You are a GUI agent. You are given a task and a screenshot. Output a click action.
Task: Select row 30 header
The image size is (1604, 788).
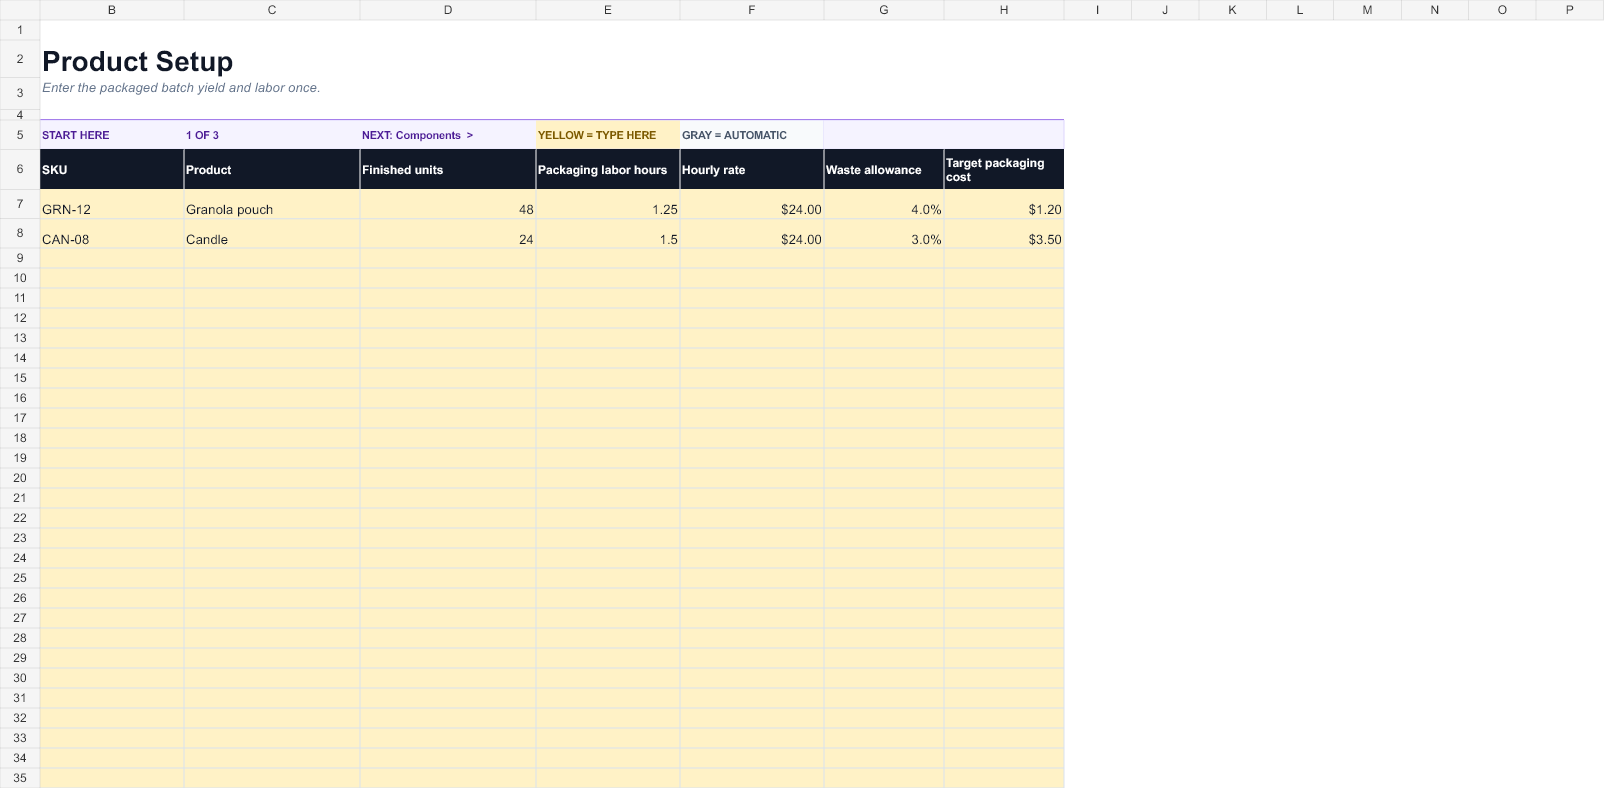coord(20,678)
